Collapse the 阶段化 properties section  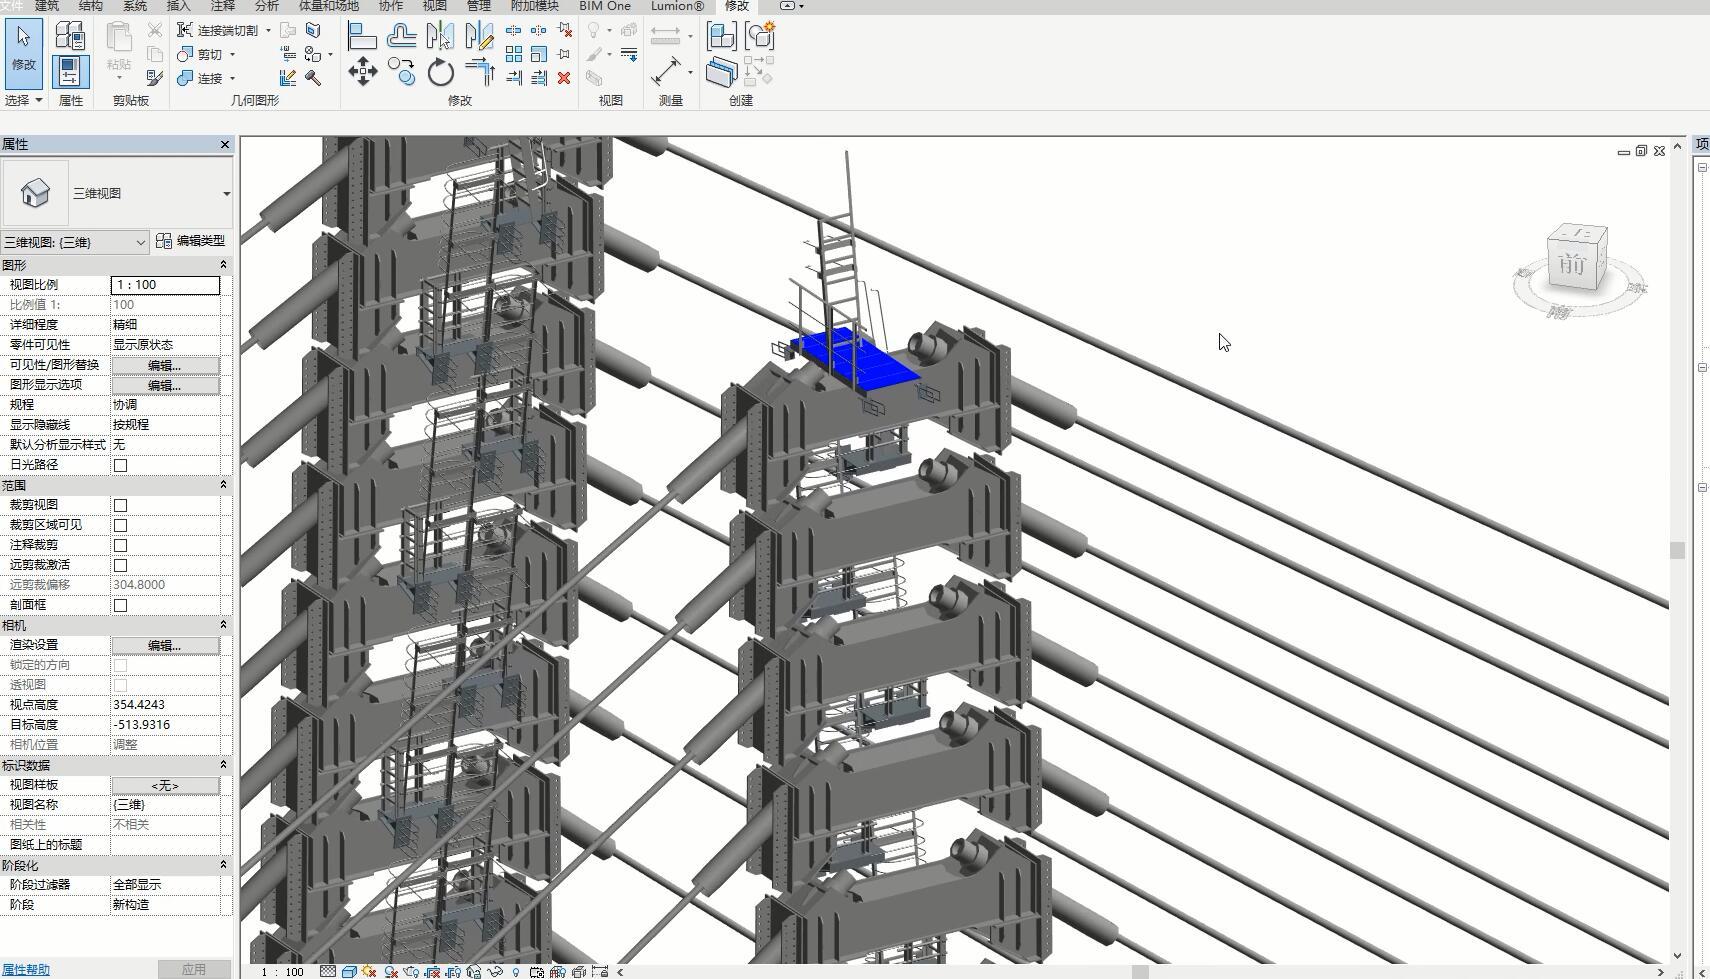pos(223,865)
